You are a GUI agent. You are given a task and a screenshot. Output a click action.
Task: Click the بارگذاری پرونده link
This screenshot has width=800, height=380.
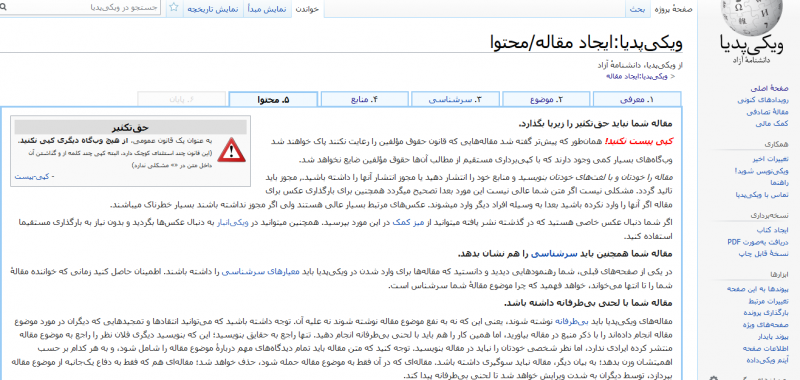point(765,313)
